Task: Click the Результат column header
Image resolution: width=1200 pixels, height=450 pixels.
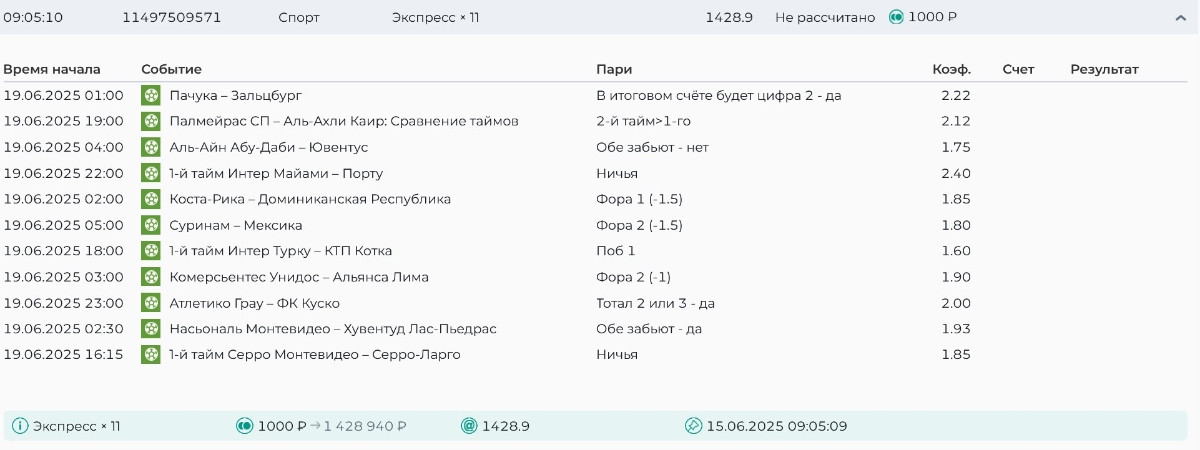Action: [x=1104, y=69]
